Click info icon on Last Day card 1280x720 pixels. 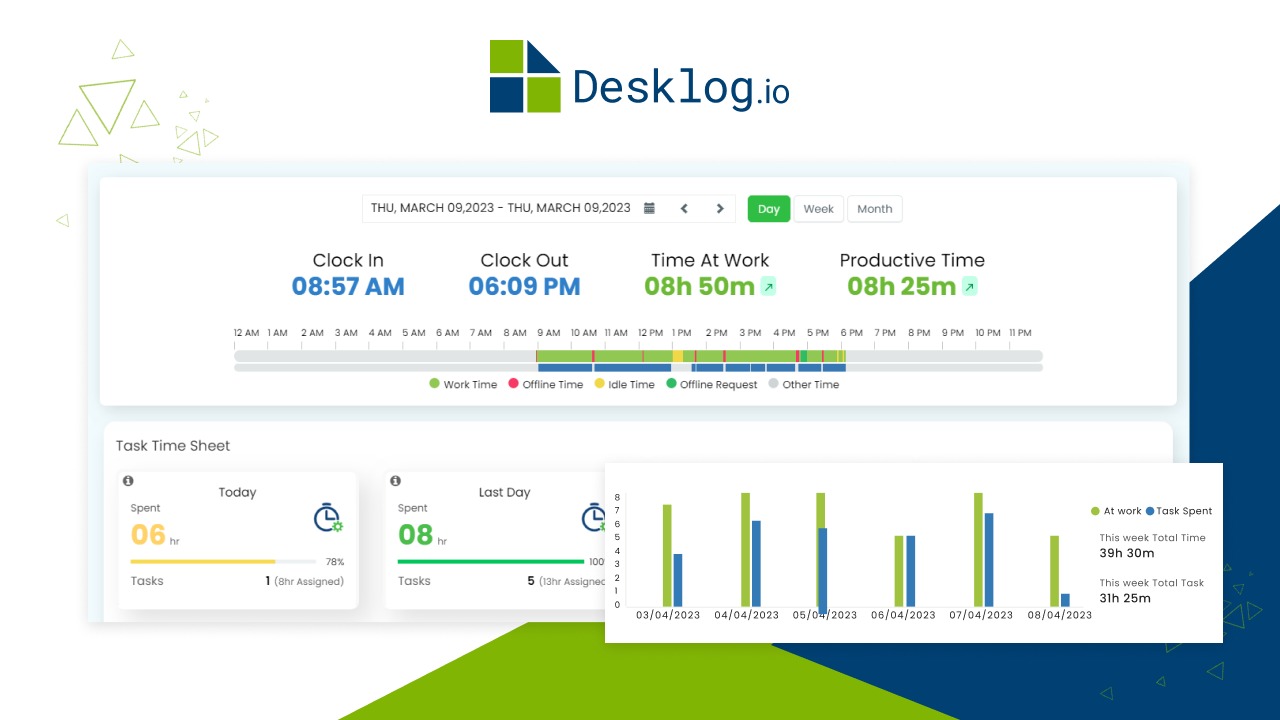point(395,481)
